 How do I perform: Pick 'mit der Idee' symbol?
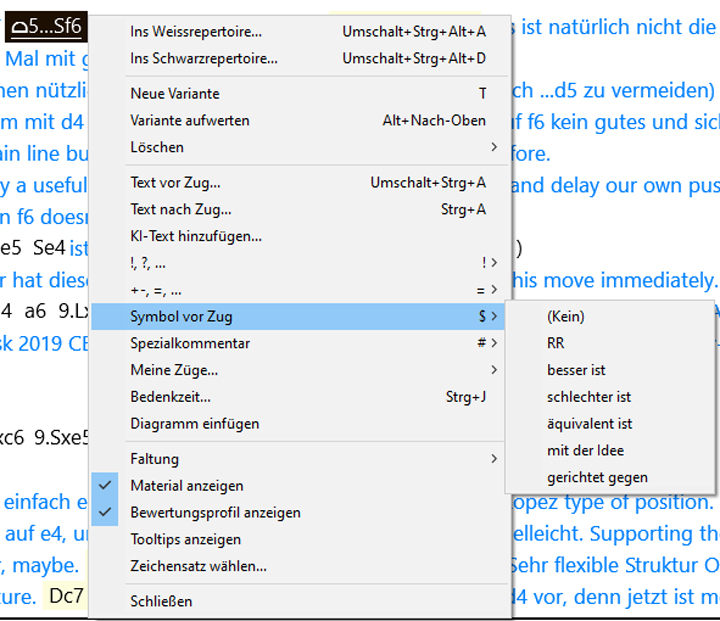point(585,451)
